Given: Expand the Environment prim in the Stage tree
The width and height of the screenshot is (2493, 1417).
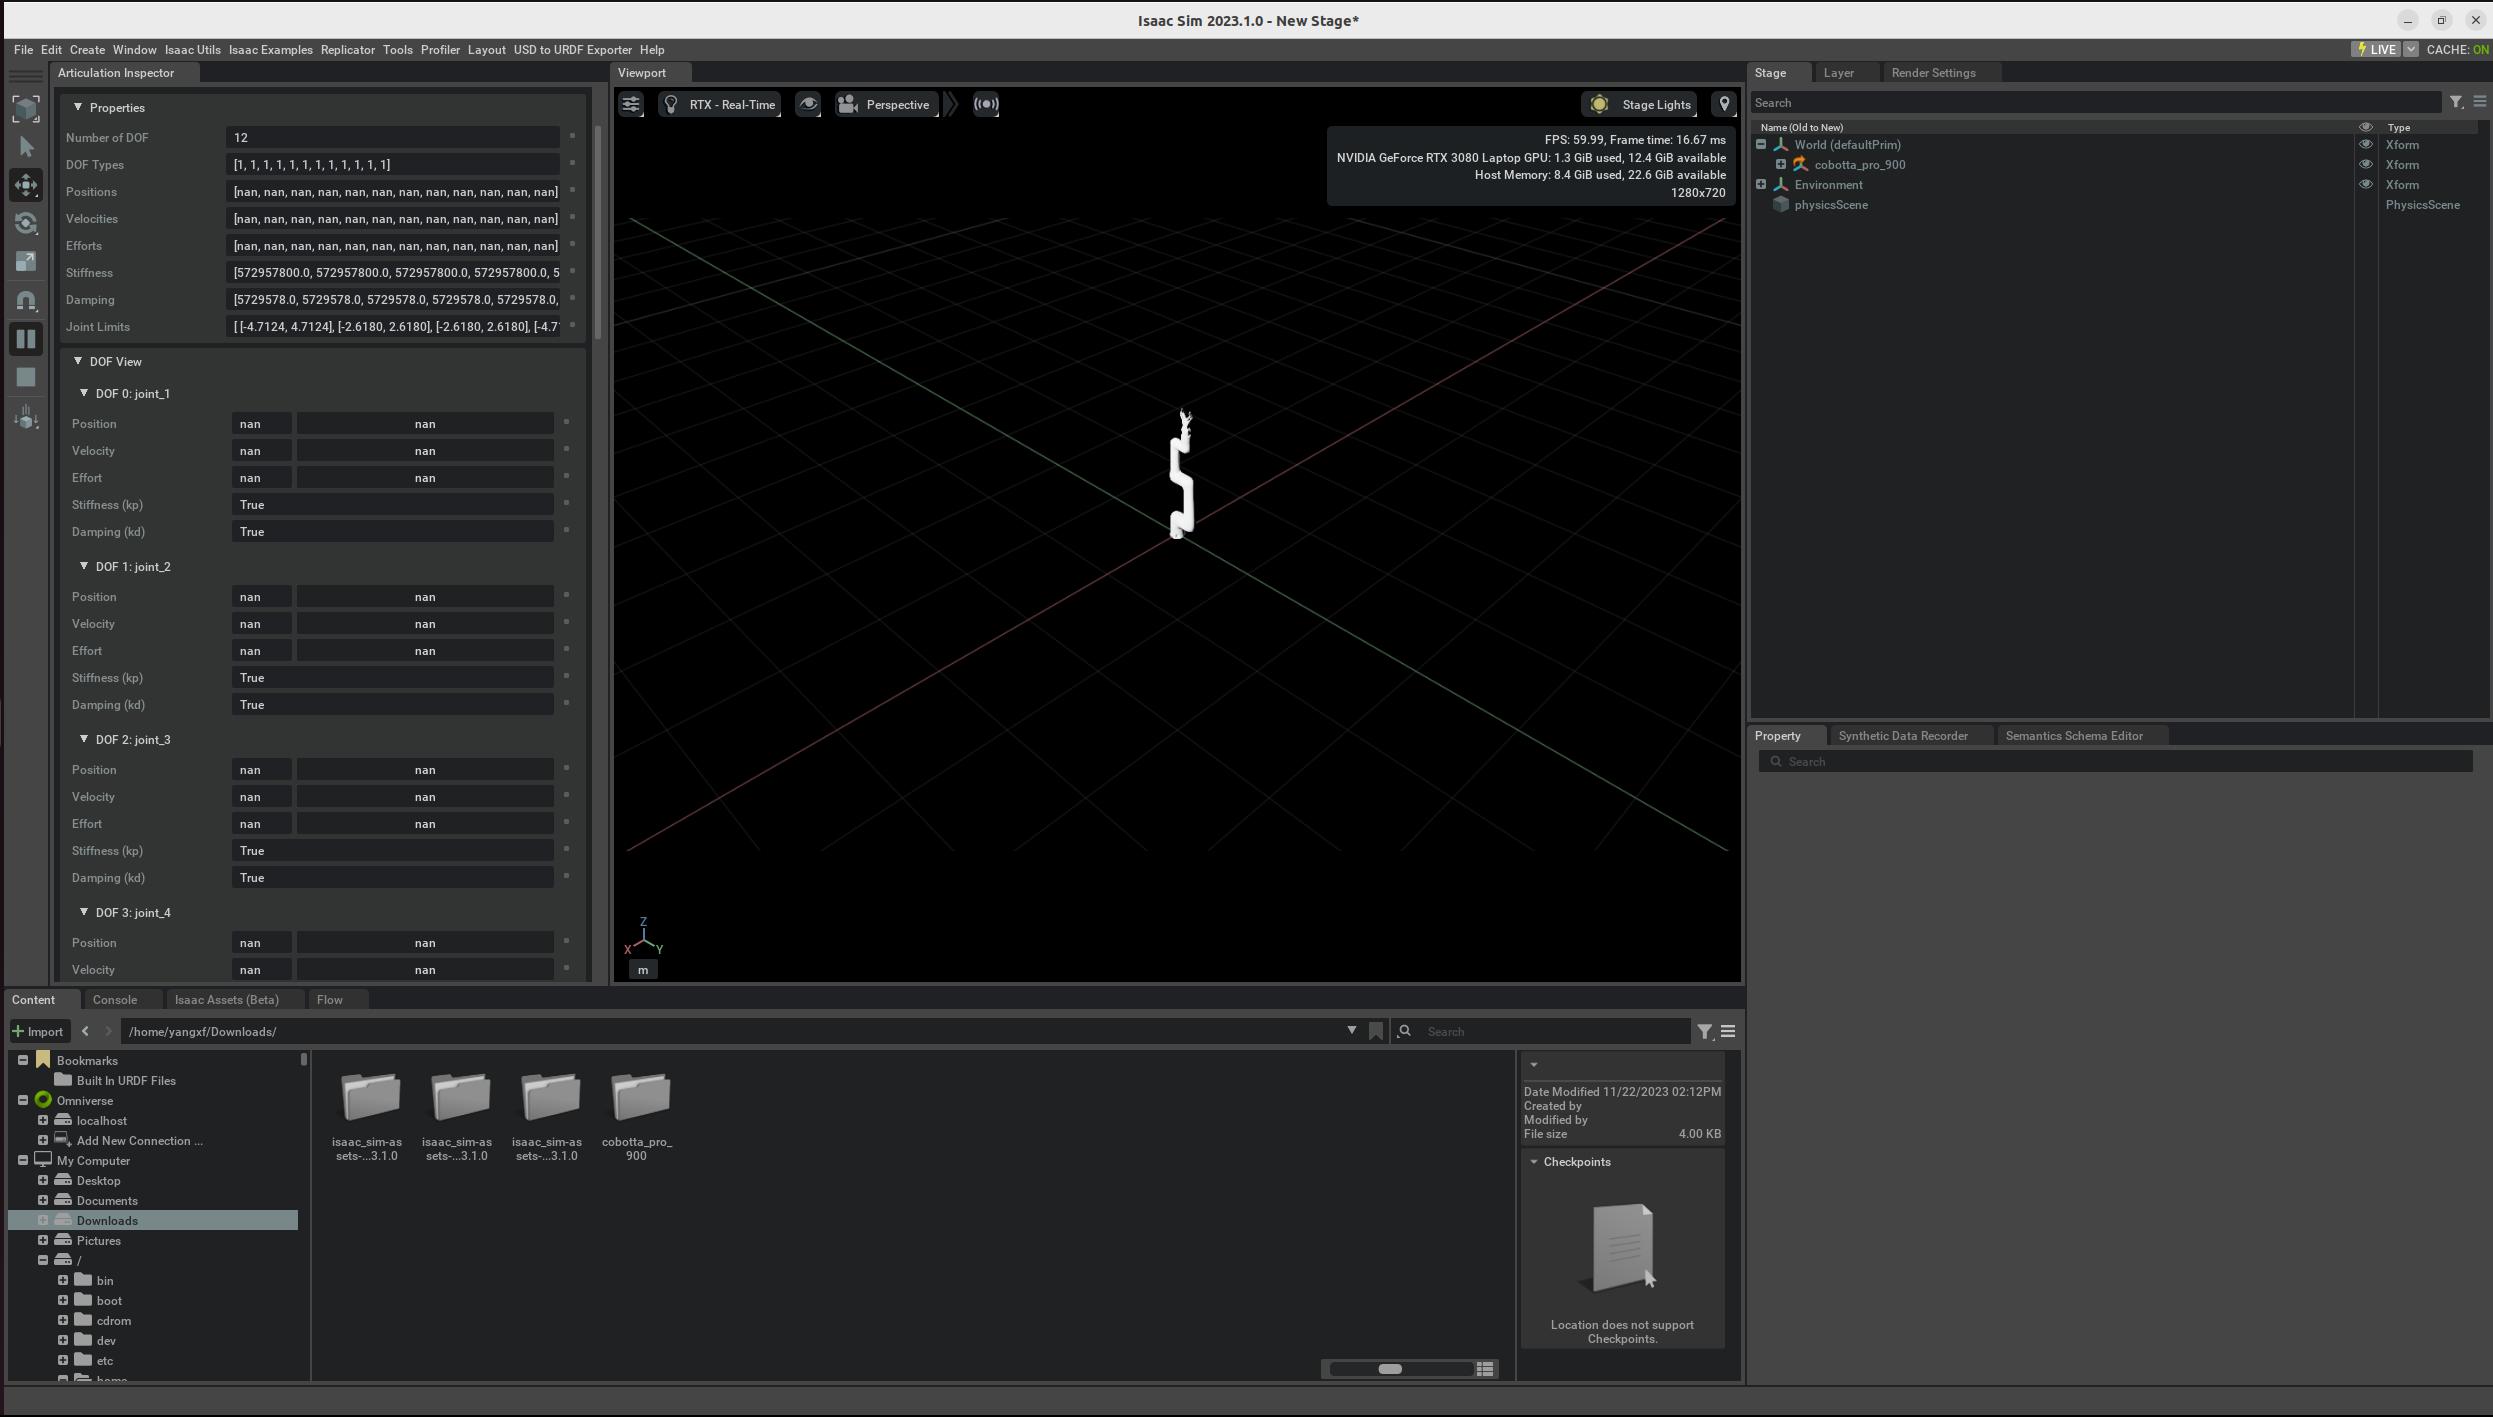Looking at the screenshot, I should [x=1759, y=184].
